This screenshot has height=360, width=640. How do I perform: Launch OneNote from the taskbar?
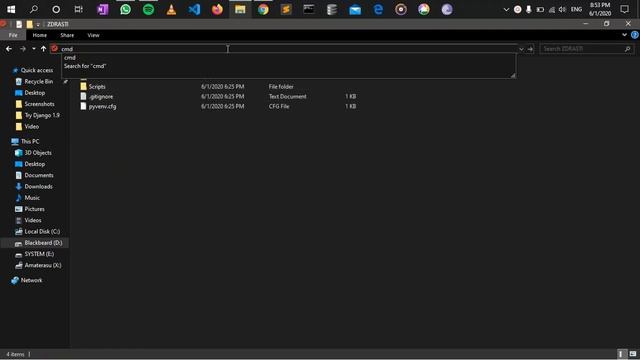[x=102, y=9]
